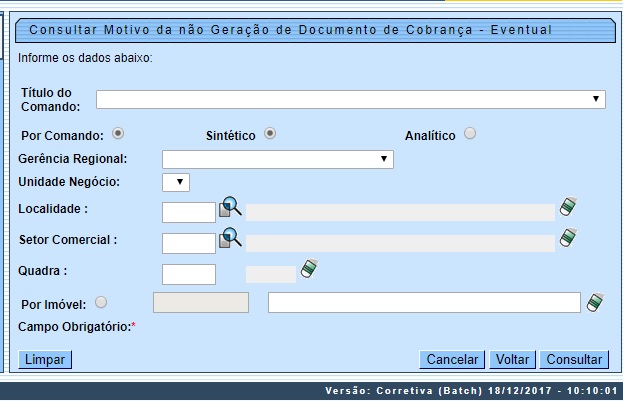Image resolution: width=623 pixels, height=401 pixels.
Task: Submit the form with Consultar button
Action: click(x=574, y=359)
